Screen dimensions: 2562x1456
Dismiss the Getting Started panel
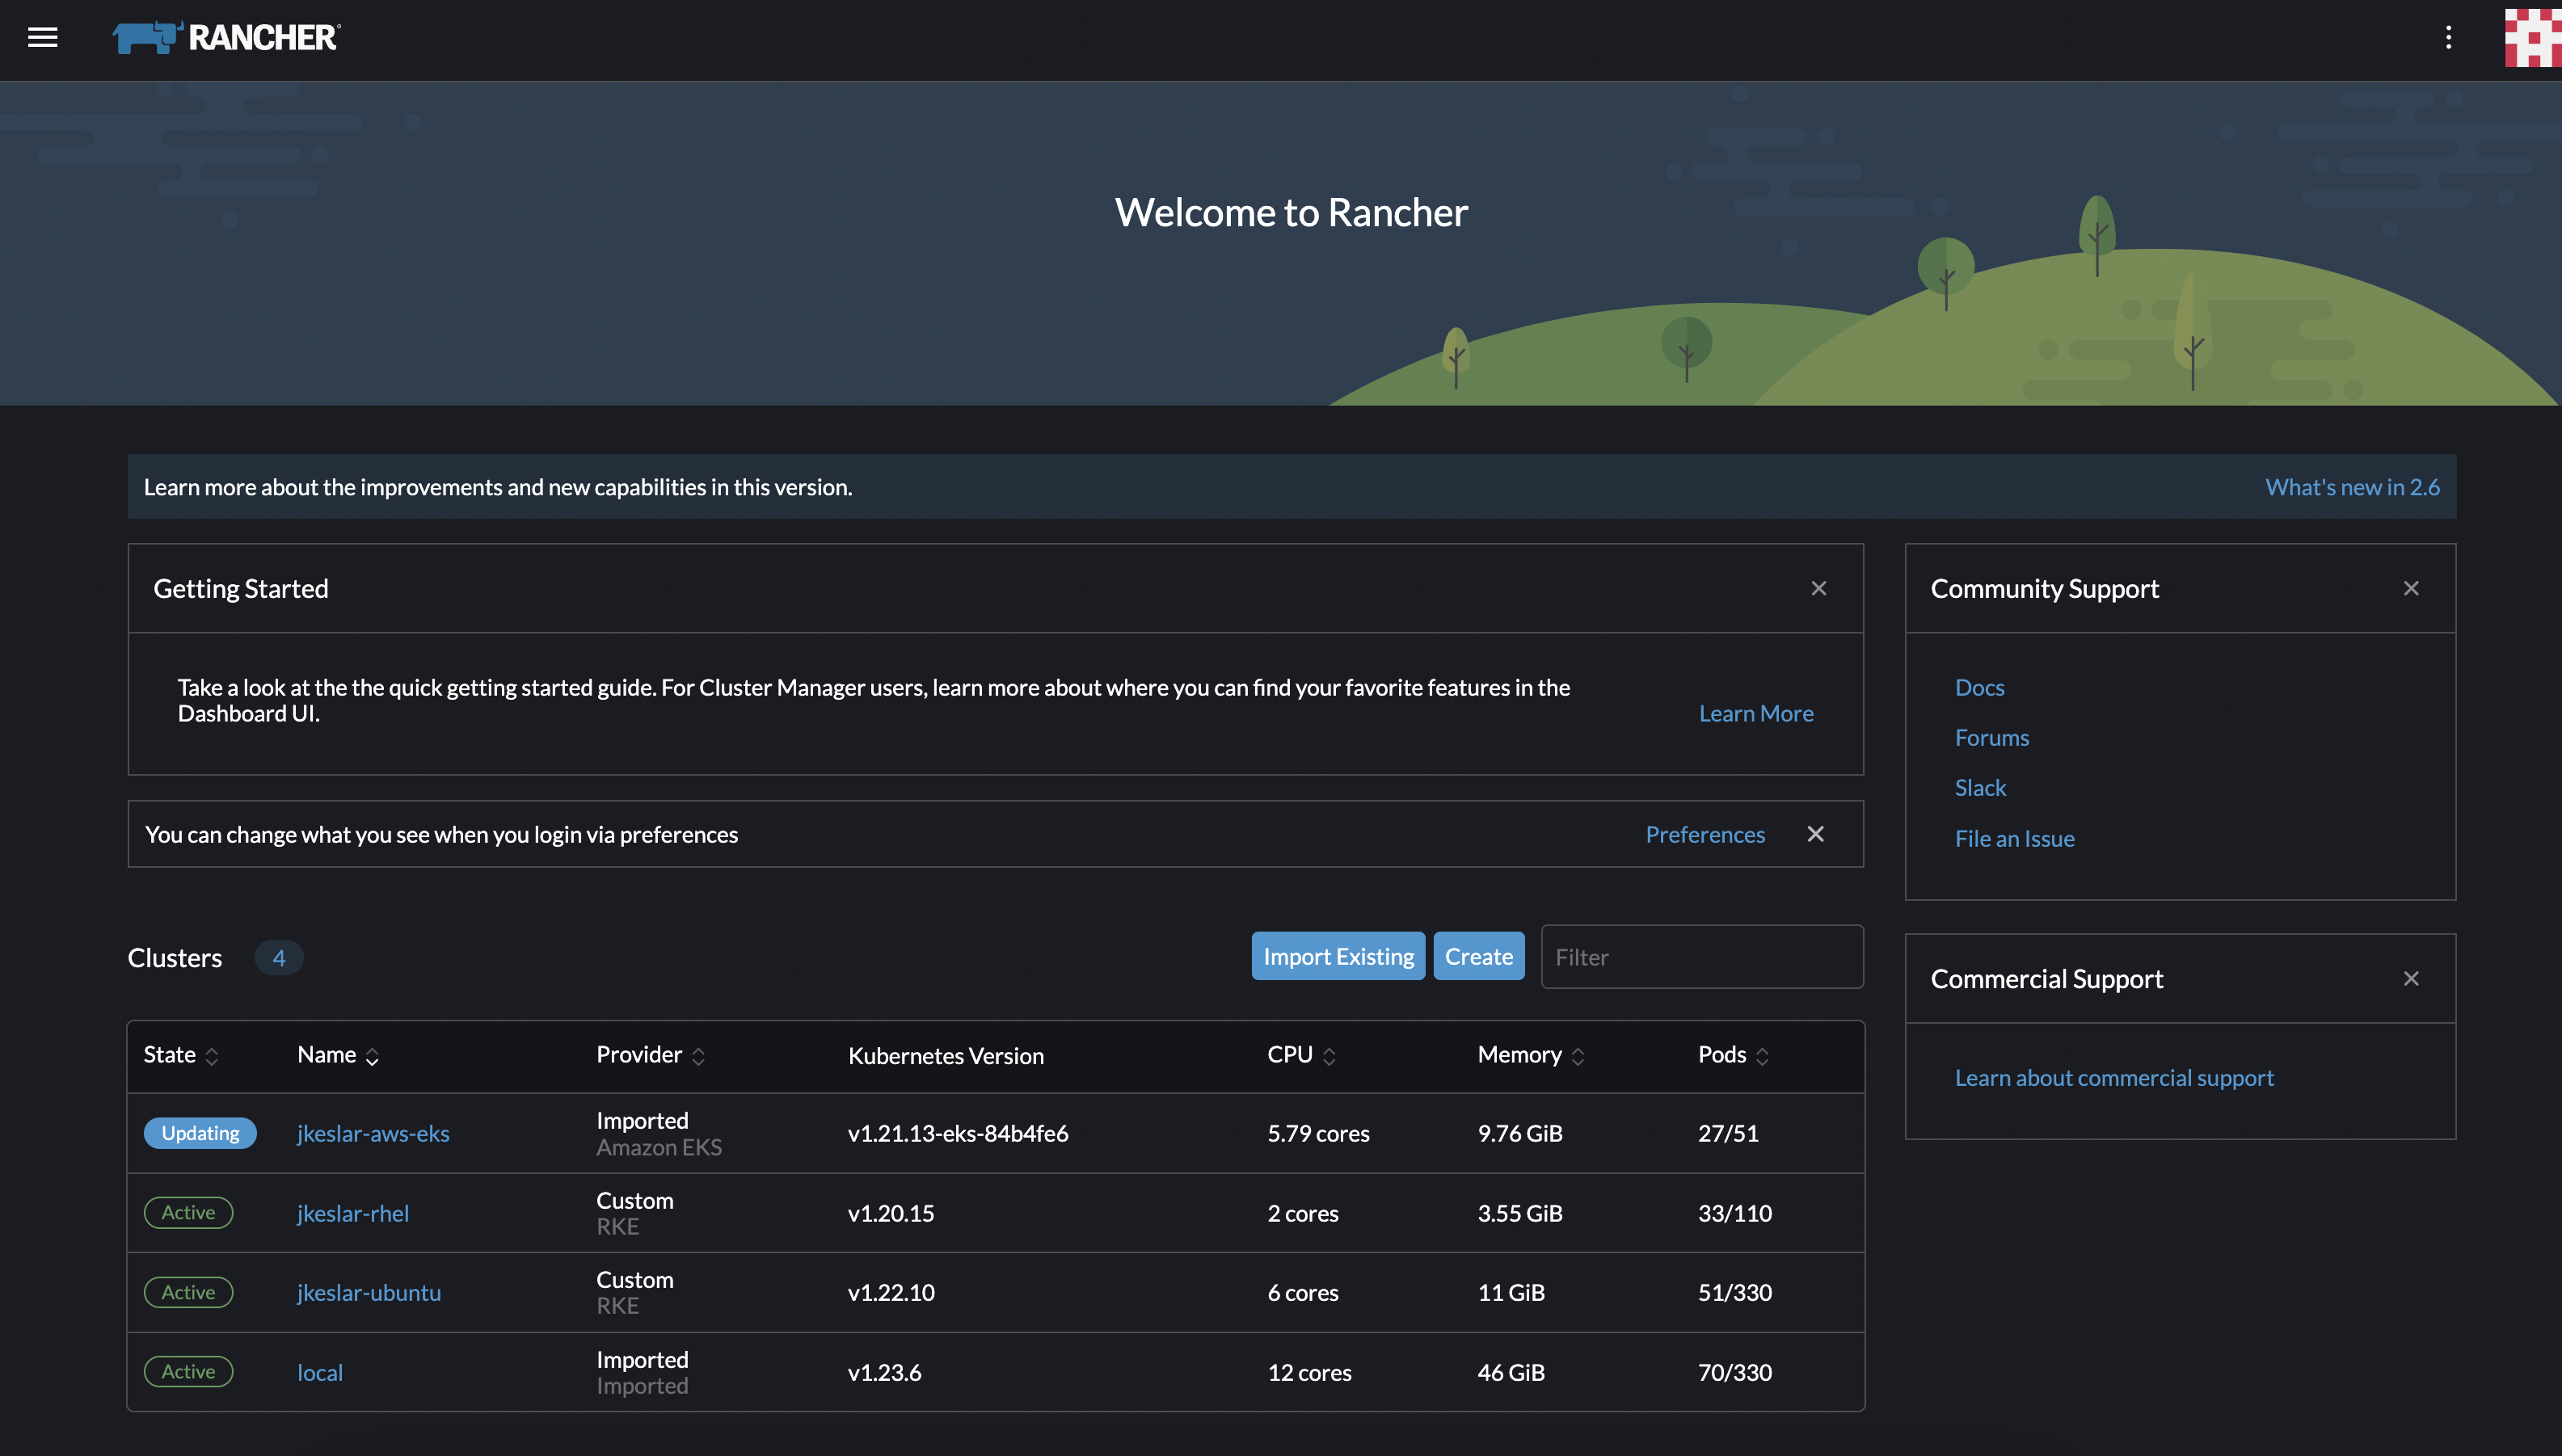(x=1819, y=588)
